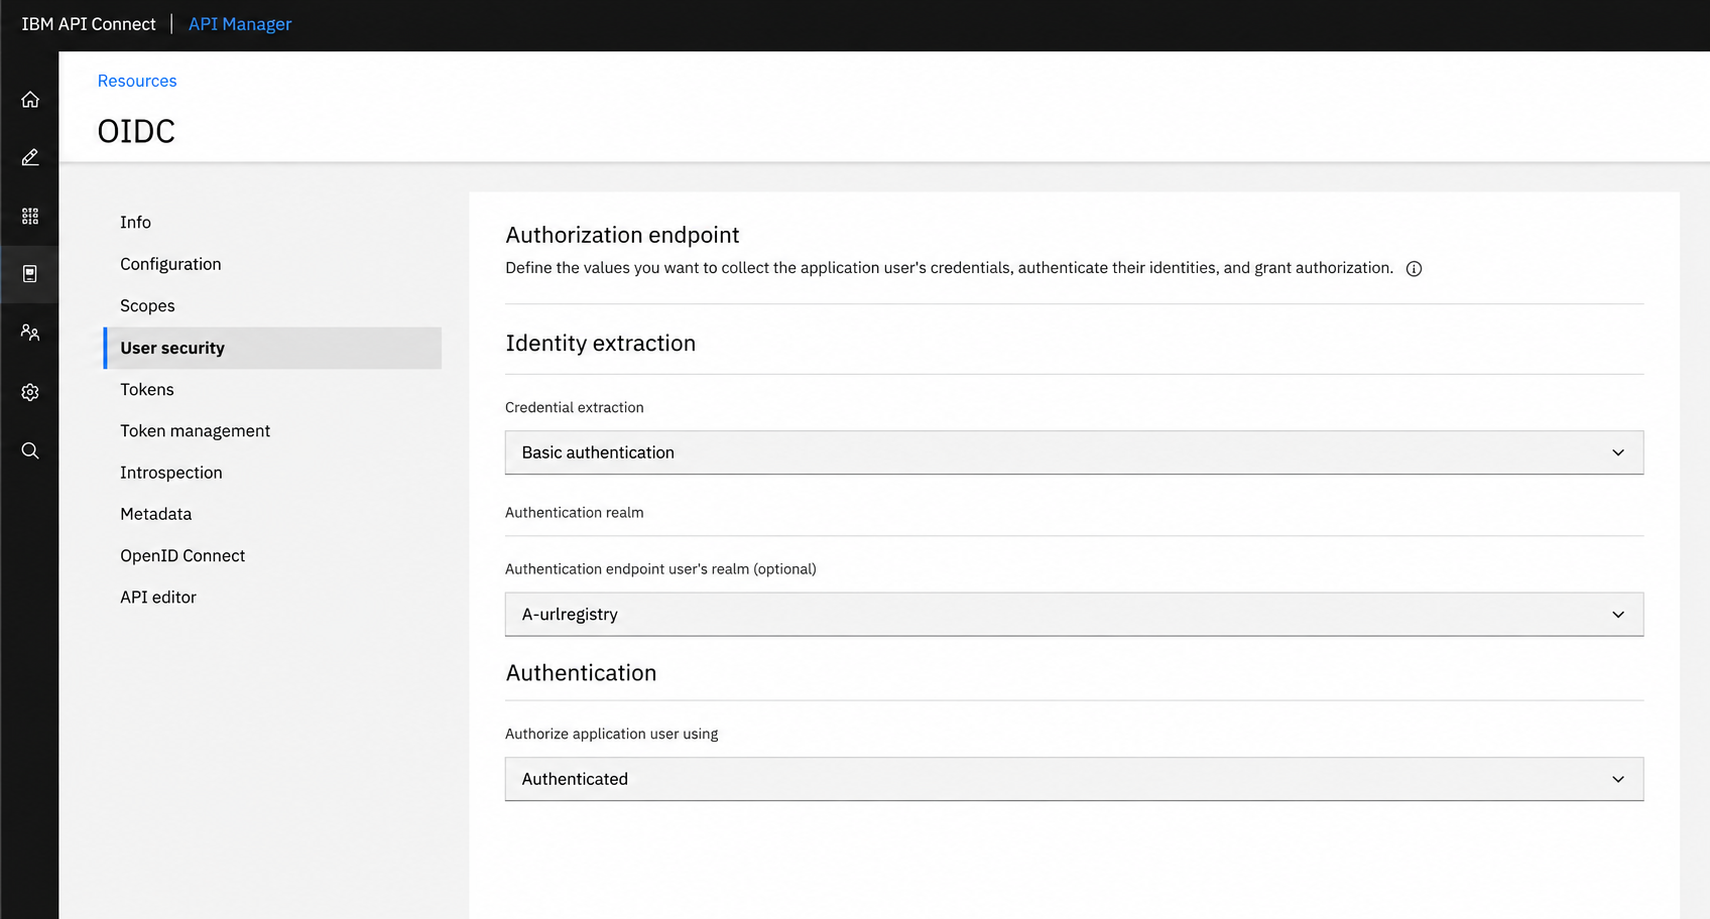The height and width of the screenshot is (919, 1710).
Task: Open Credential extraction dropdown
Action: click(1074, 452)
